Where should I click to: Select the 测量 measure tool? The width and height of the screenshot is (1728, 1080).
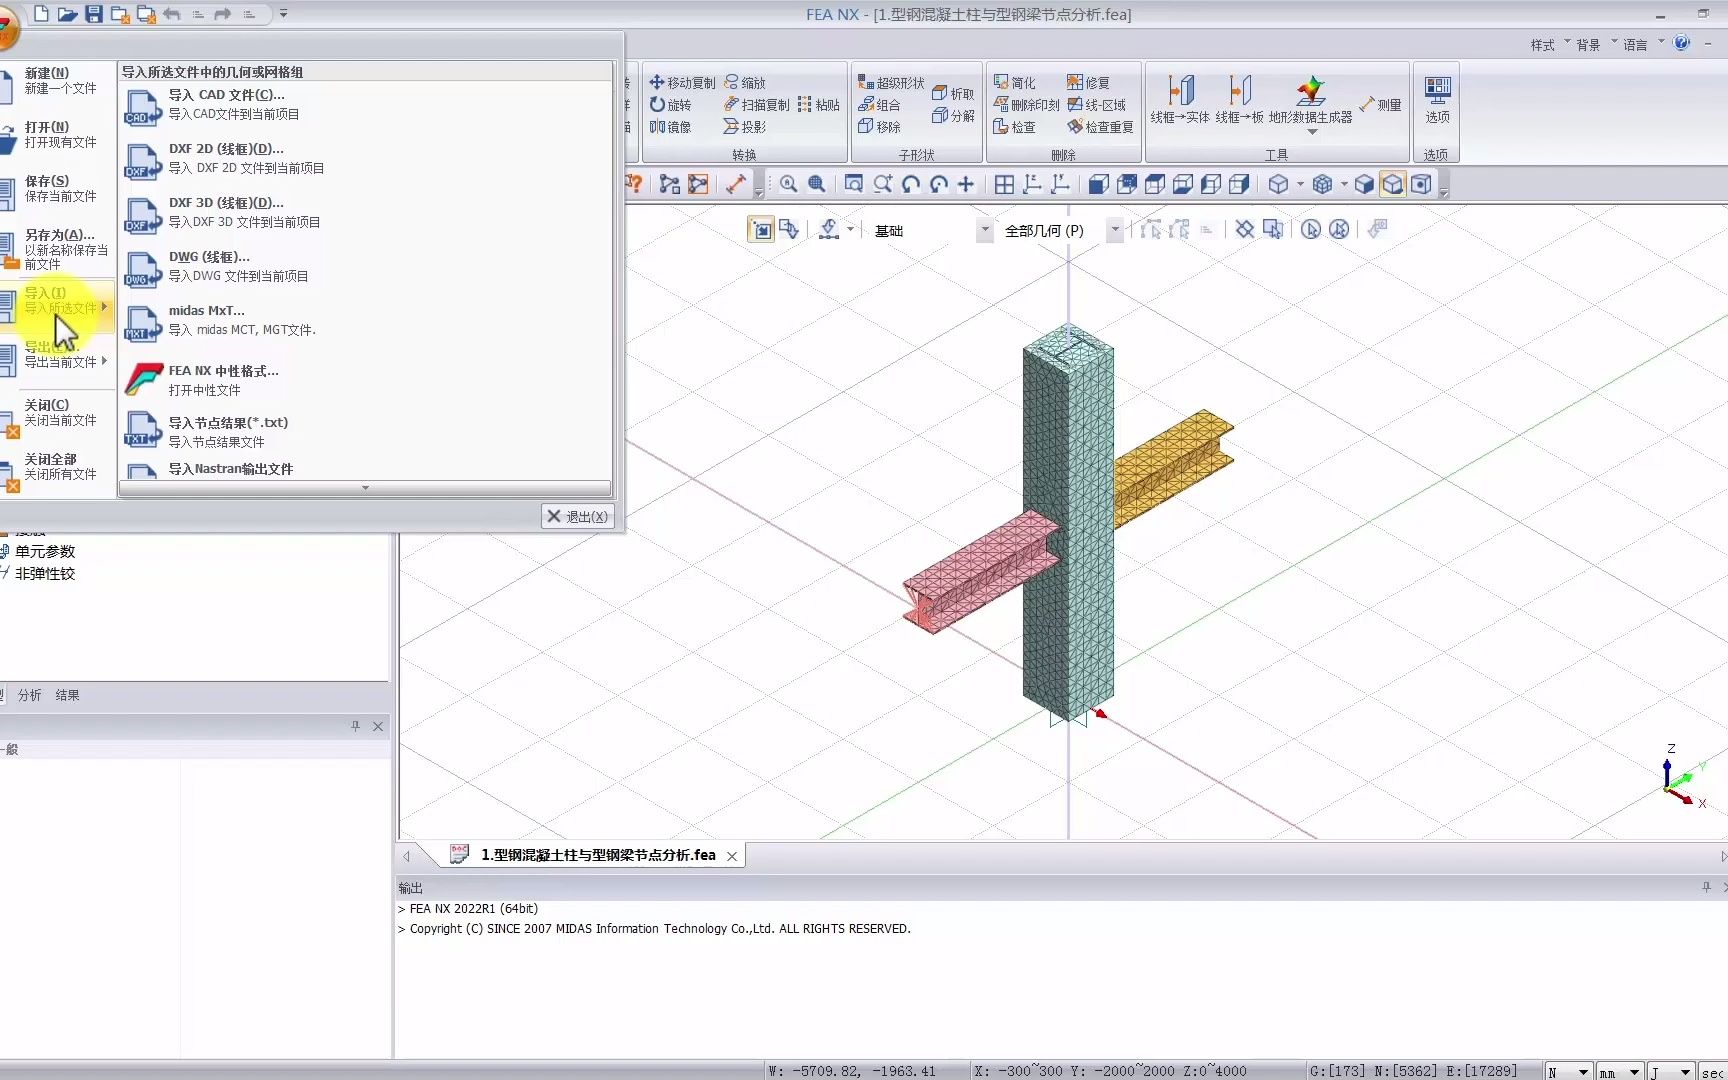tap(1381, 105)
